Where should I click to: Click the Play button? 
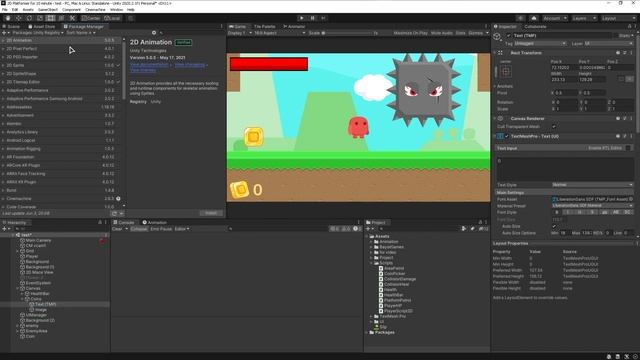tap(302, 18)
